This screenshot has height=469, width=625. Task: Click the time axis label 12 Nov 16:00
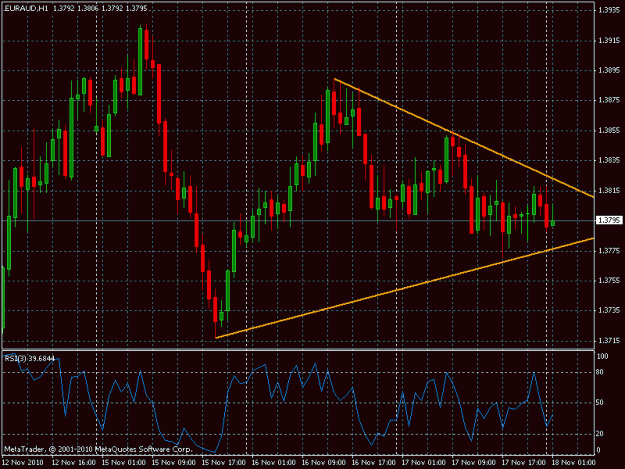(x=74, y=463)
